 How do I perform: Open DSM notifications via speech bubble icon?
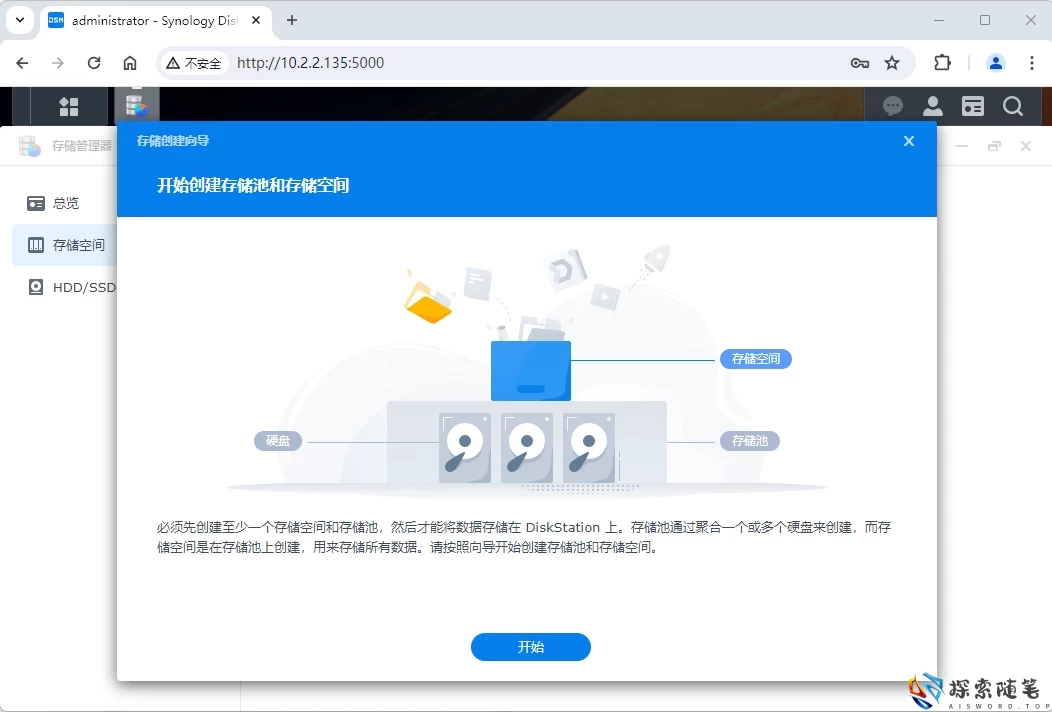[x=892, y=105]
